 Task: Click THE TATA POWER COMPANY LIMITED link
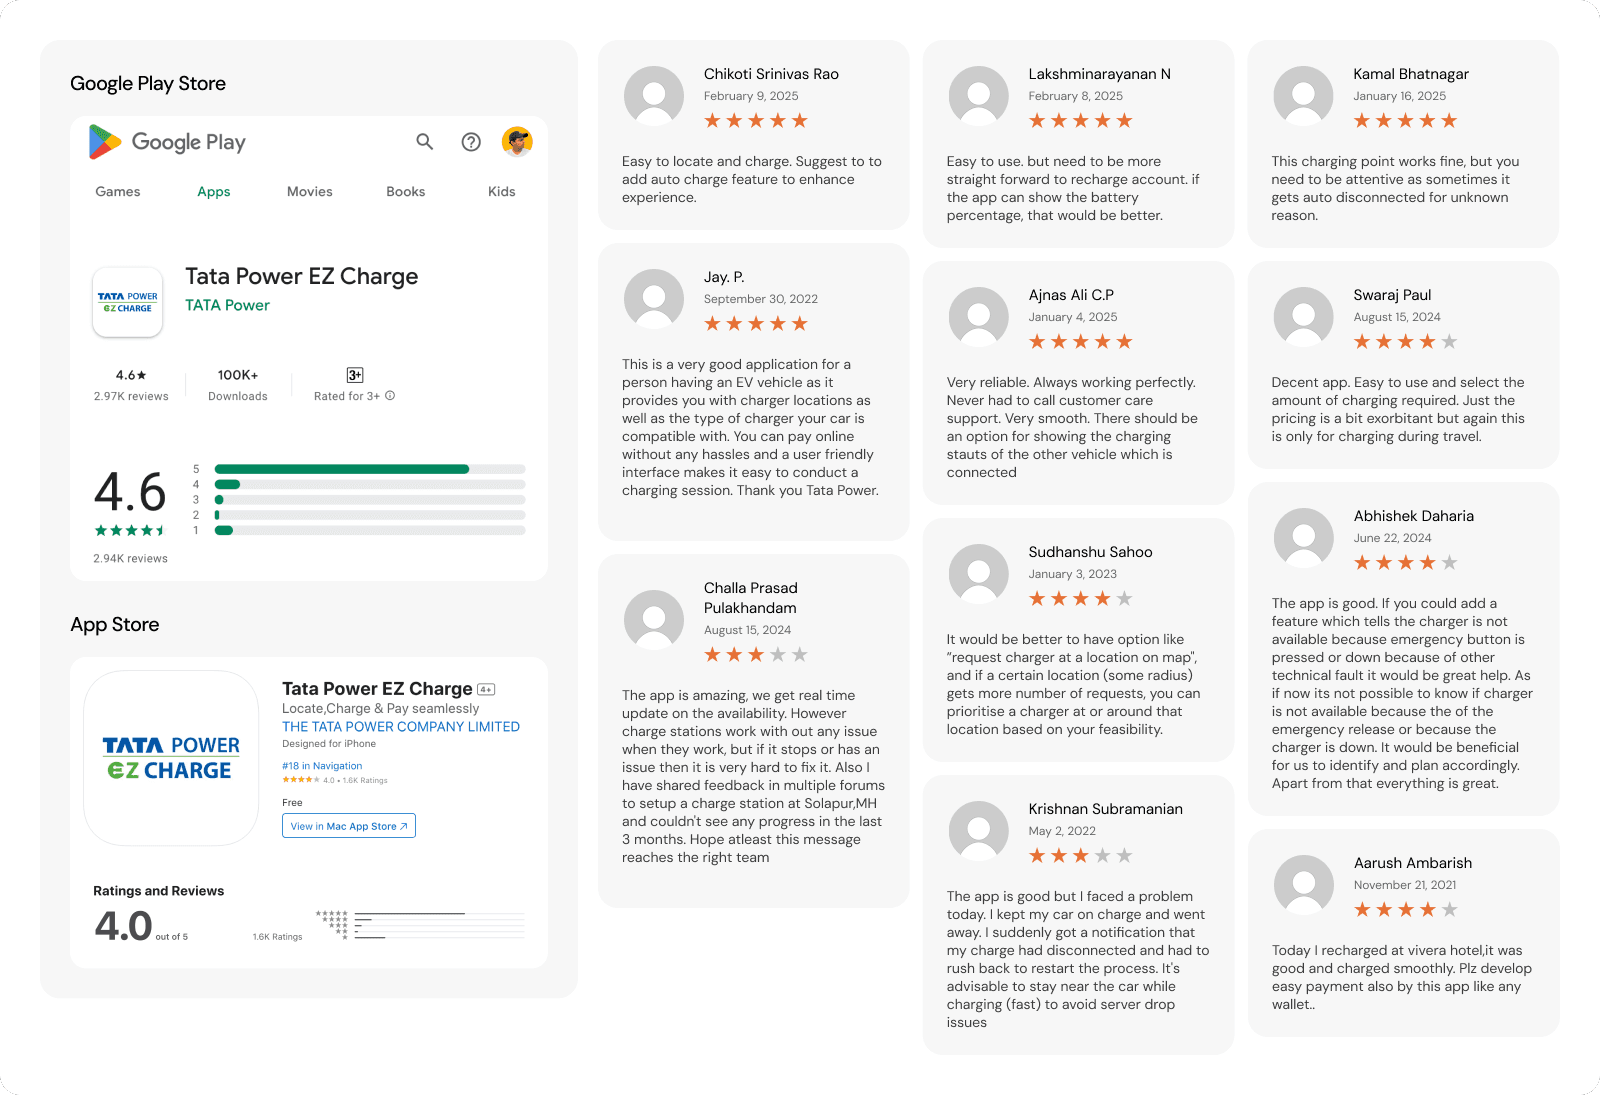point(401,727)
